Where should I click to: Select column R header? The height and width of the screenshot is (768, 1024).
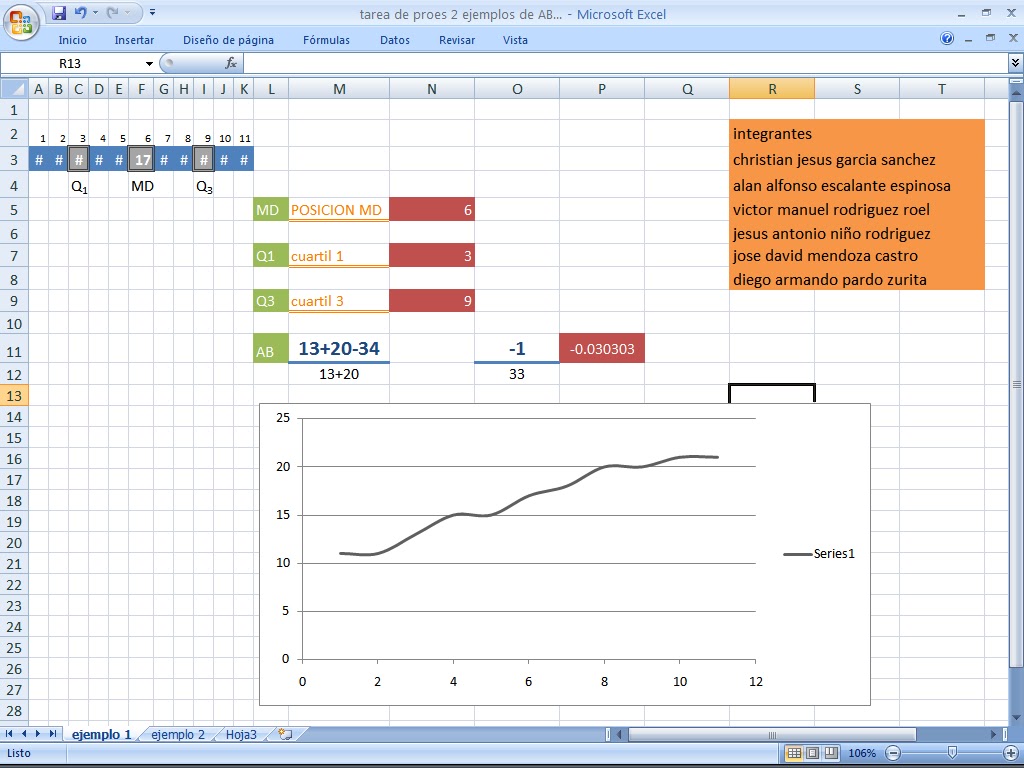(x=772, y=89)
